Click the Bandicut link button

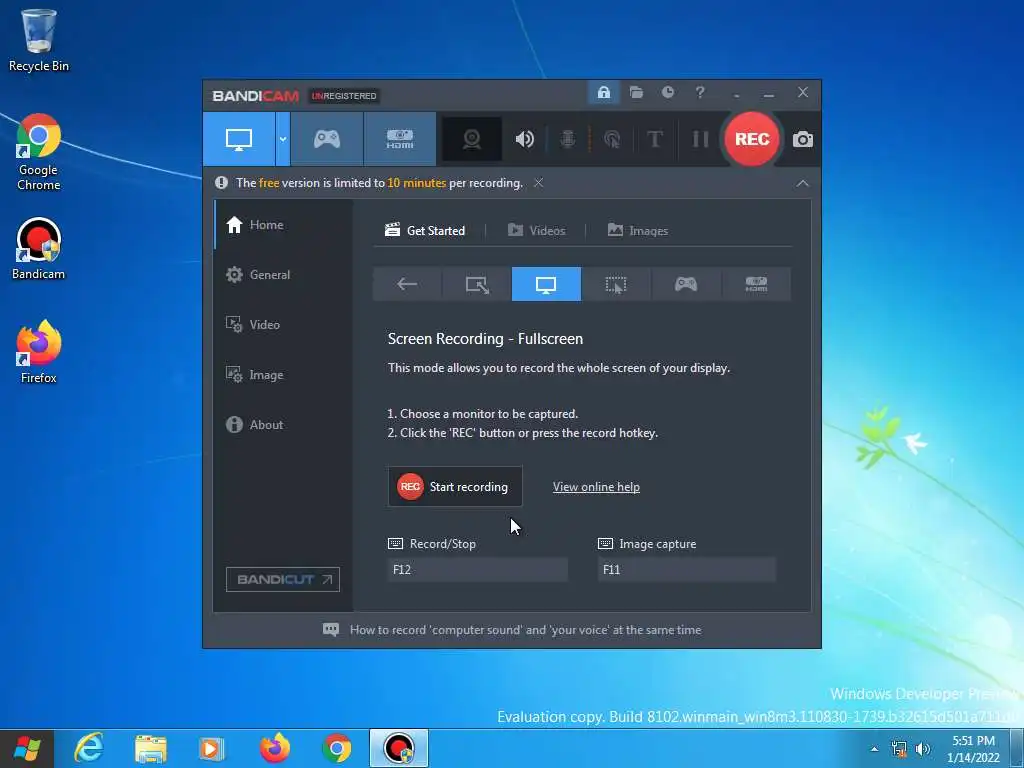click(x=283, y=579)
